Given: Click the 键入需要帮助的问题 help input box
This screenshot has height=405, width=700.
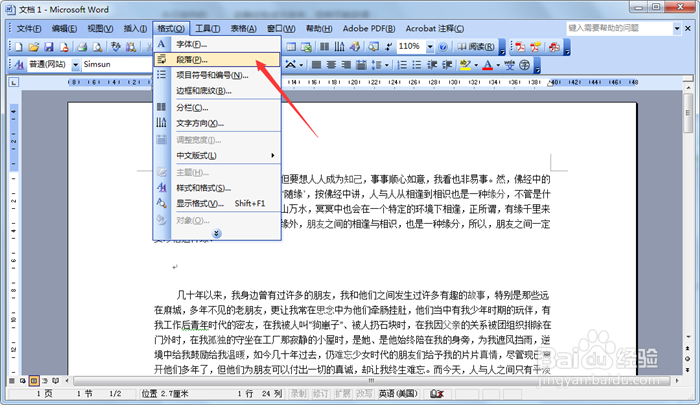Looking at the screenshot, I should click(620, 29).
